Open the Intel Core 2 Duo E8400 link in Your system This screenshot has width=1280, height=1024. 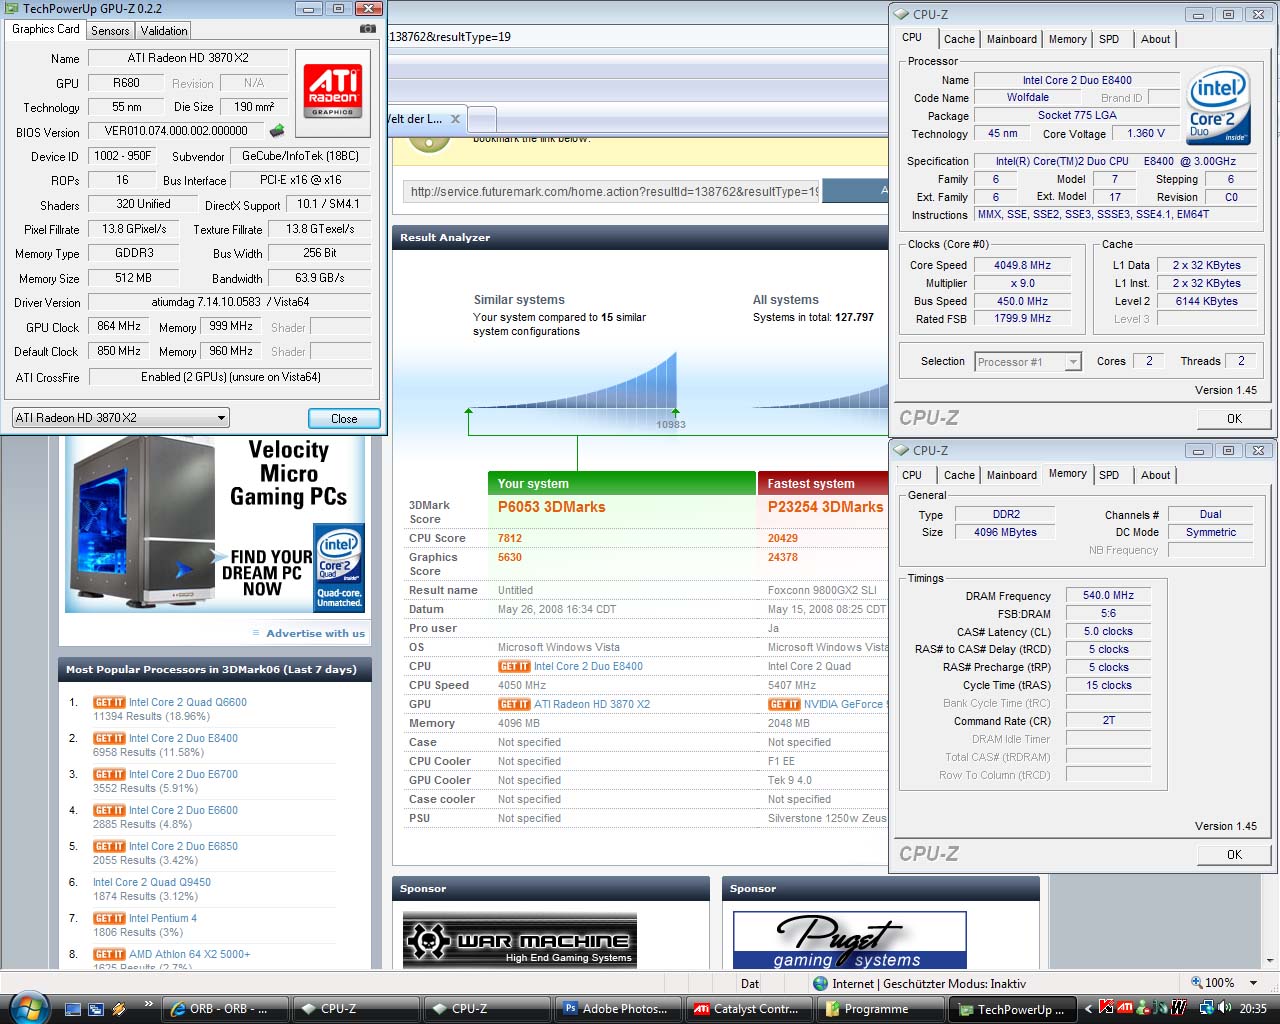point(588,666)
